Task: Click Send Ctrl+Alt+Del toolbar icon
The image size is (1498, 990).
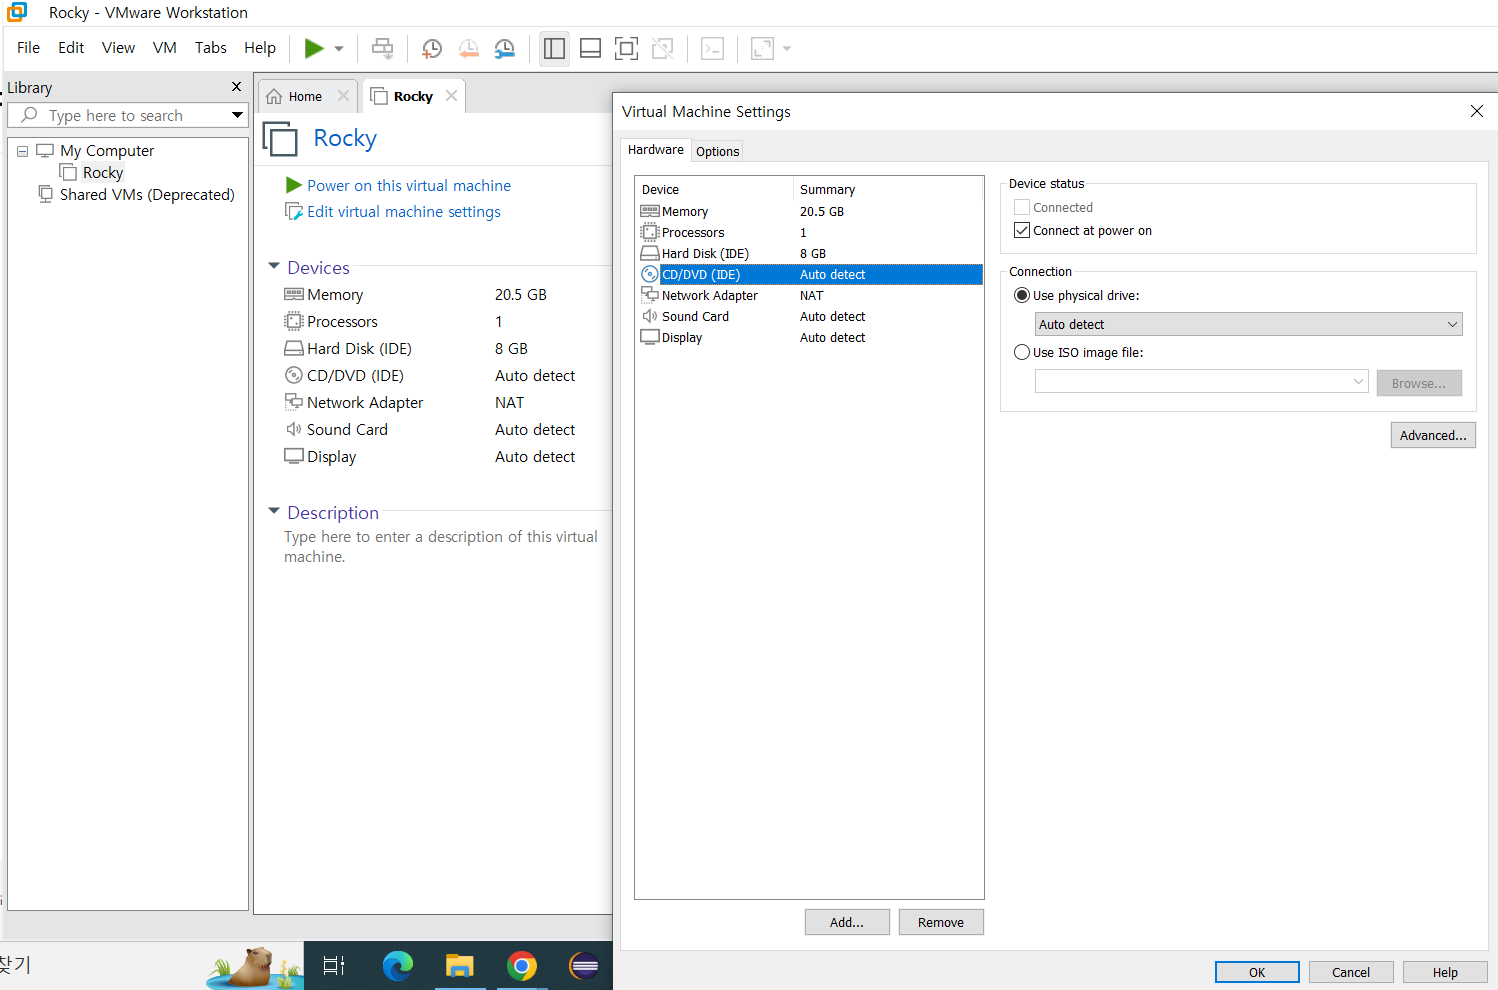Action: [382, 48]
